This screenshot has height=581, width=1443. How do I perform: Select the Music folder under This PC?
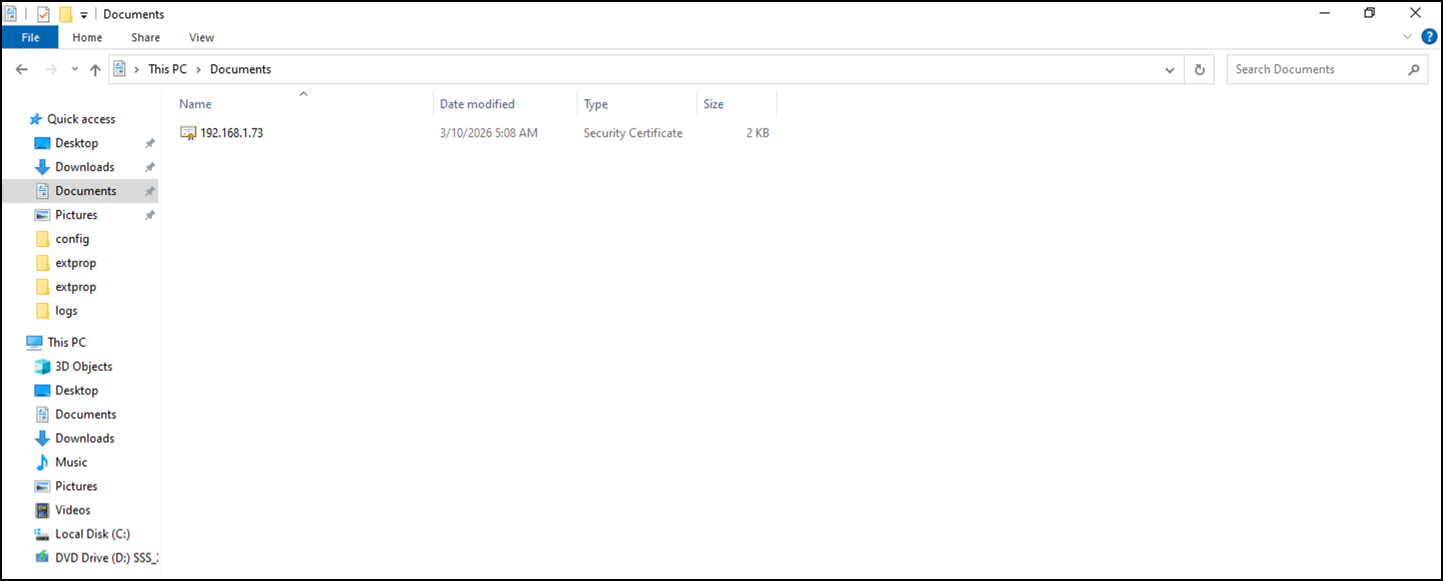(70, 462)
